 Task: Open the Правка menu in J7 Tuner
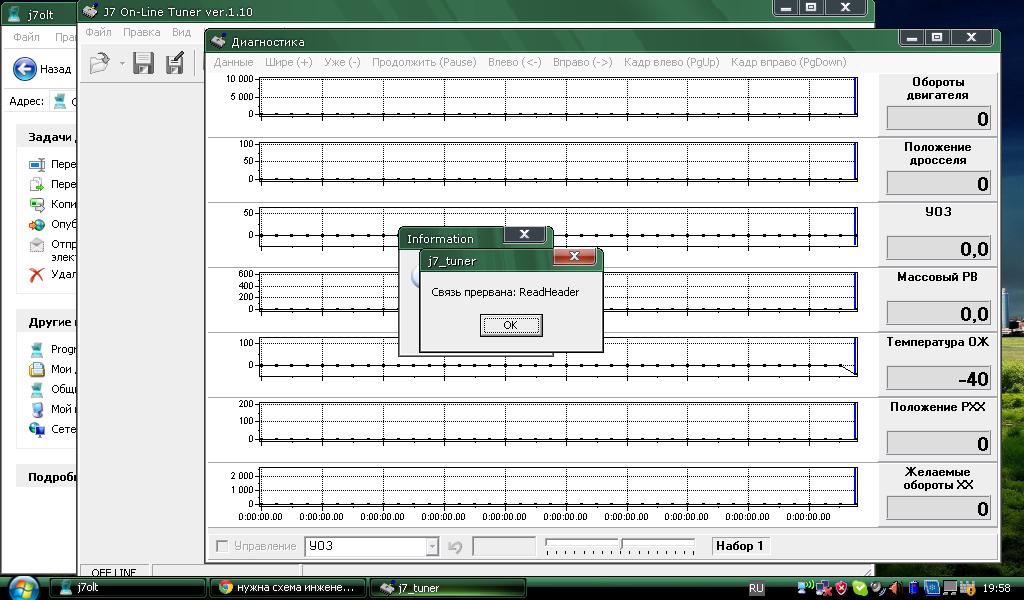(x=141, y=32)
